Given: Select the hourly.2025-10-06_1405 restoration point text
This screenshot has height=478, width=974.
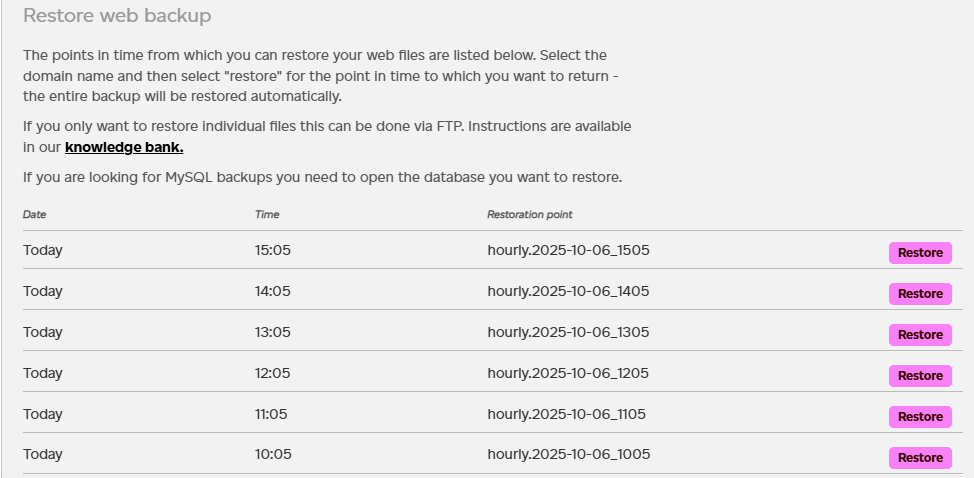Looking at the screenshot, I should (568, 291).
